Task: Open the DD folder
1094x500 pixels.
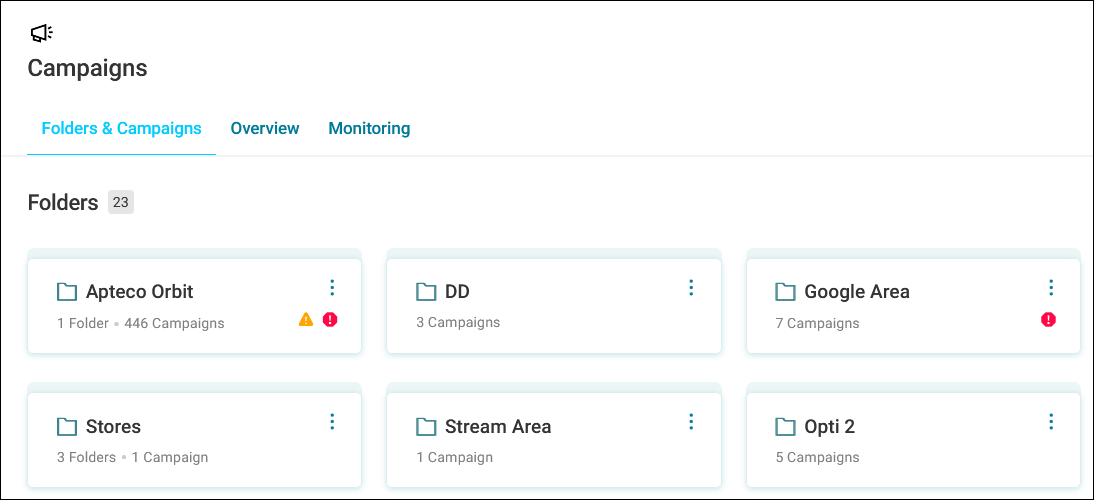Action: pos(553,306)
